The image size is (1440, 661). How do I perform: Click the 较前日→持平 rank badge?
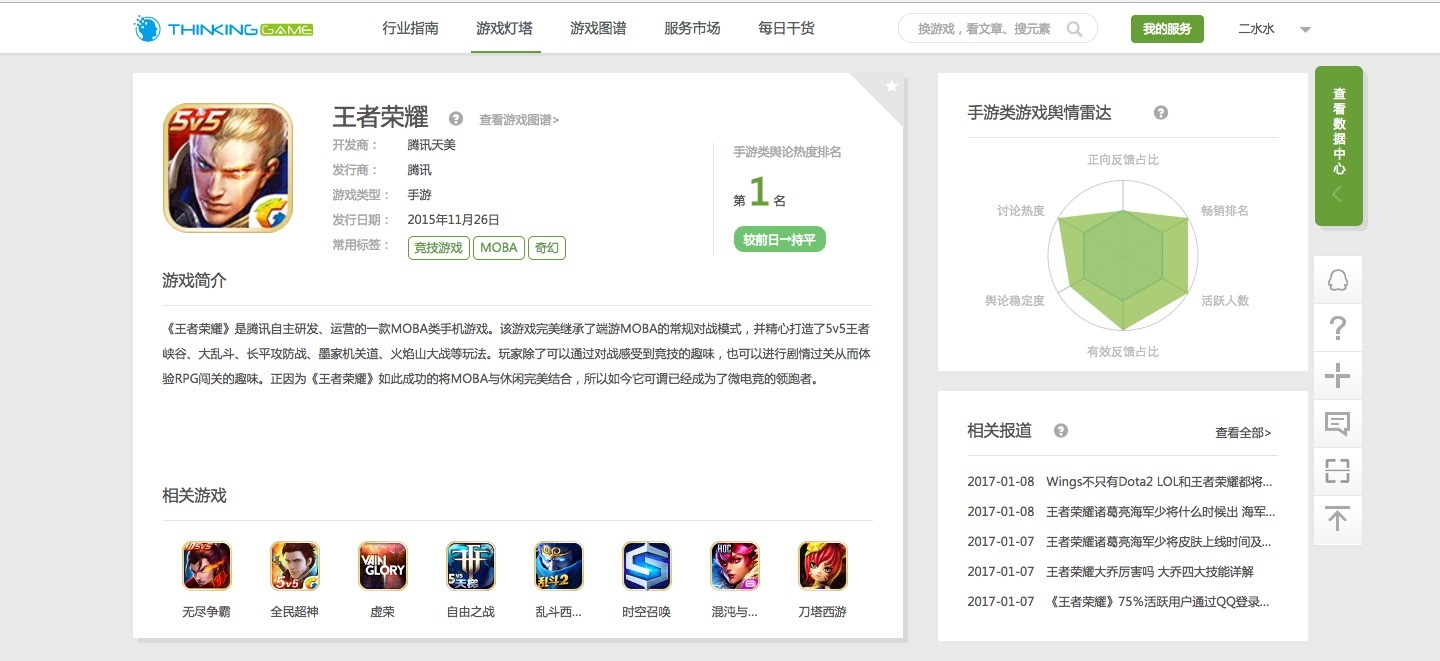780,240
